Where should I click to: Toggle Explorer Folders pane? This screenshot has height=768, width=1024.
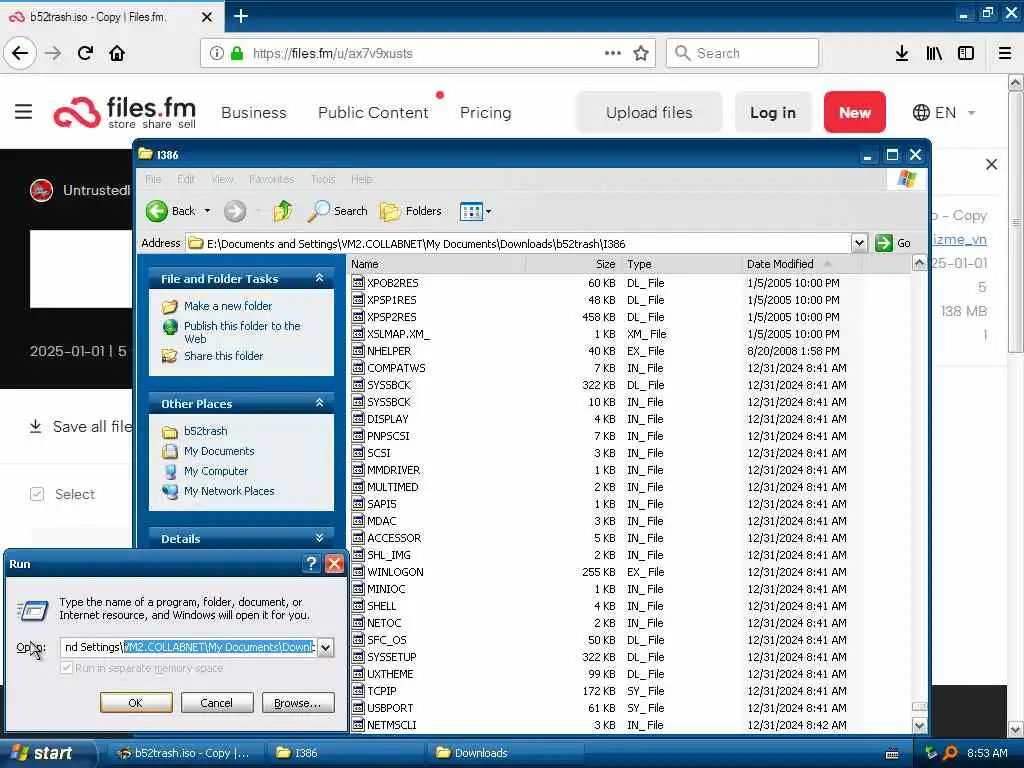pos(411,211)
